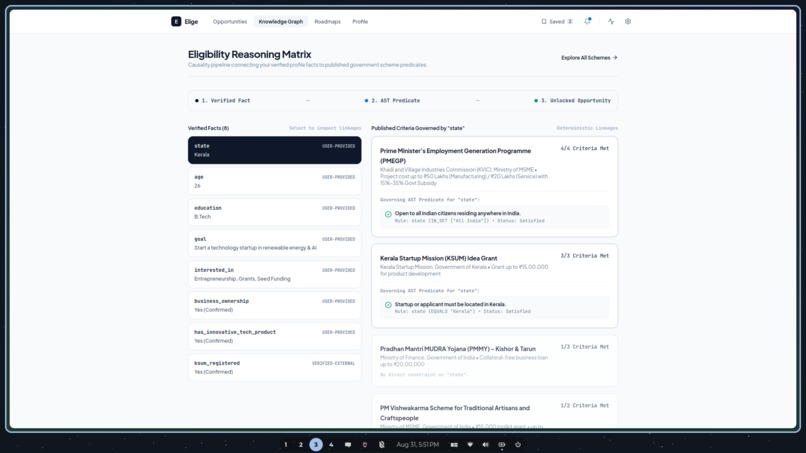Screen dimensions: 806x453
Task: Select the education B.Tech fact
Action: [274, 212]
